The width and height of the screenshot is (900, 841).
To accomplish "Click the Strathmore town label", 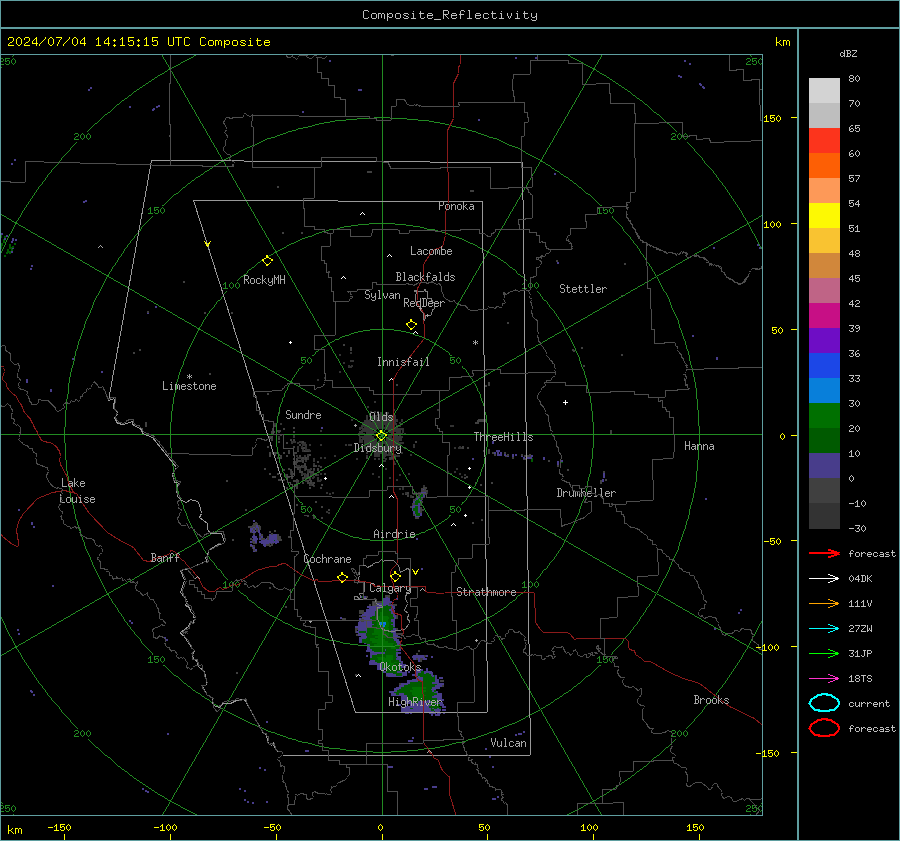I will point(486,592).
